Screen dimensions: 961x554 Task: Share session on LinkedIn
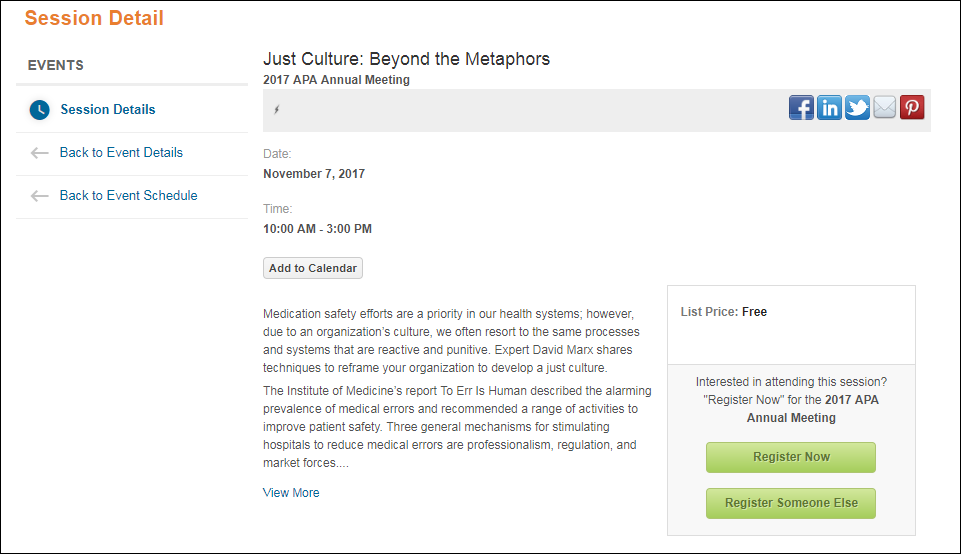(x=829, y=108)
